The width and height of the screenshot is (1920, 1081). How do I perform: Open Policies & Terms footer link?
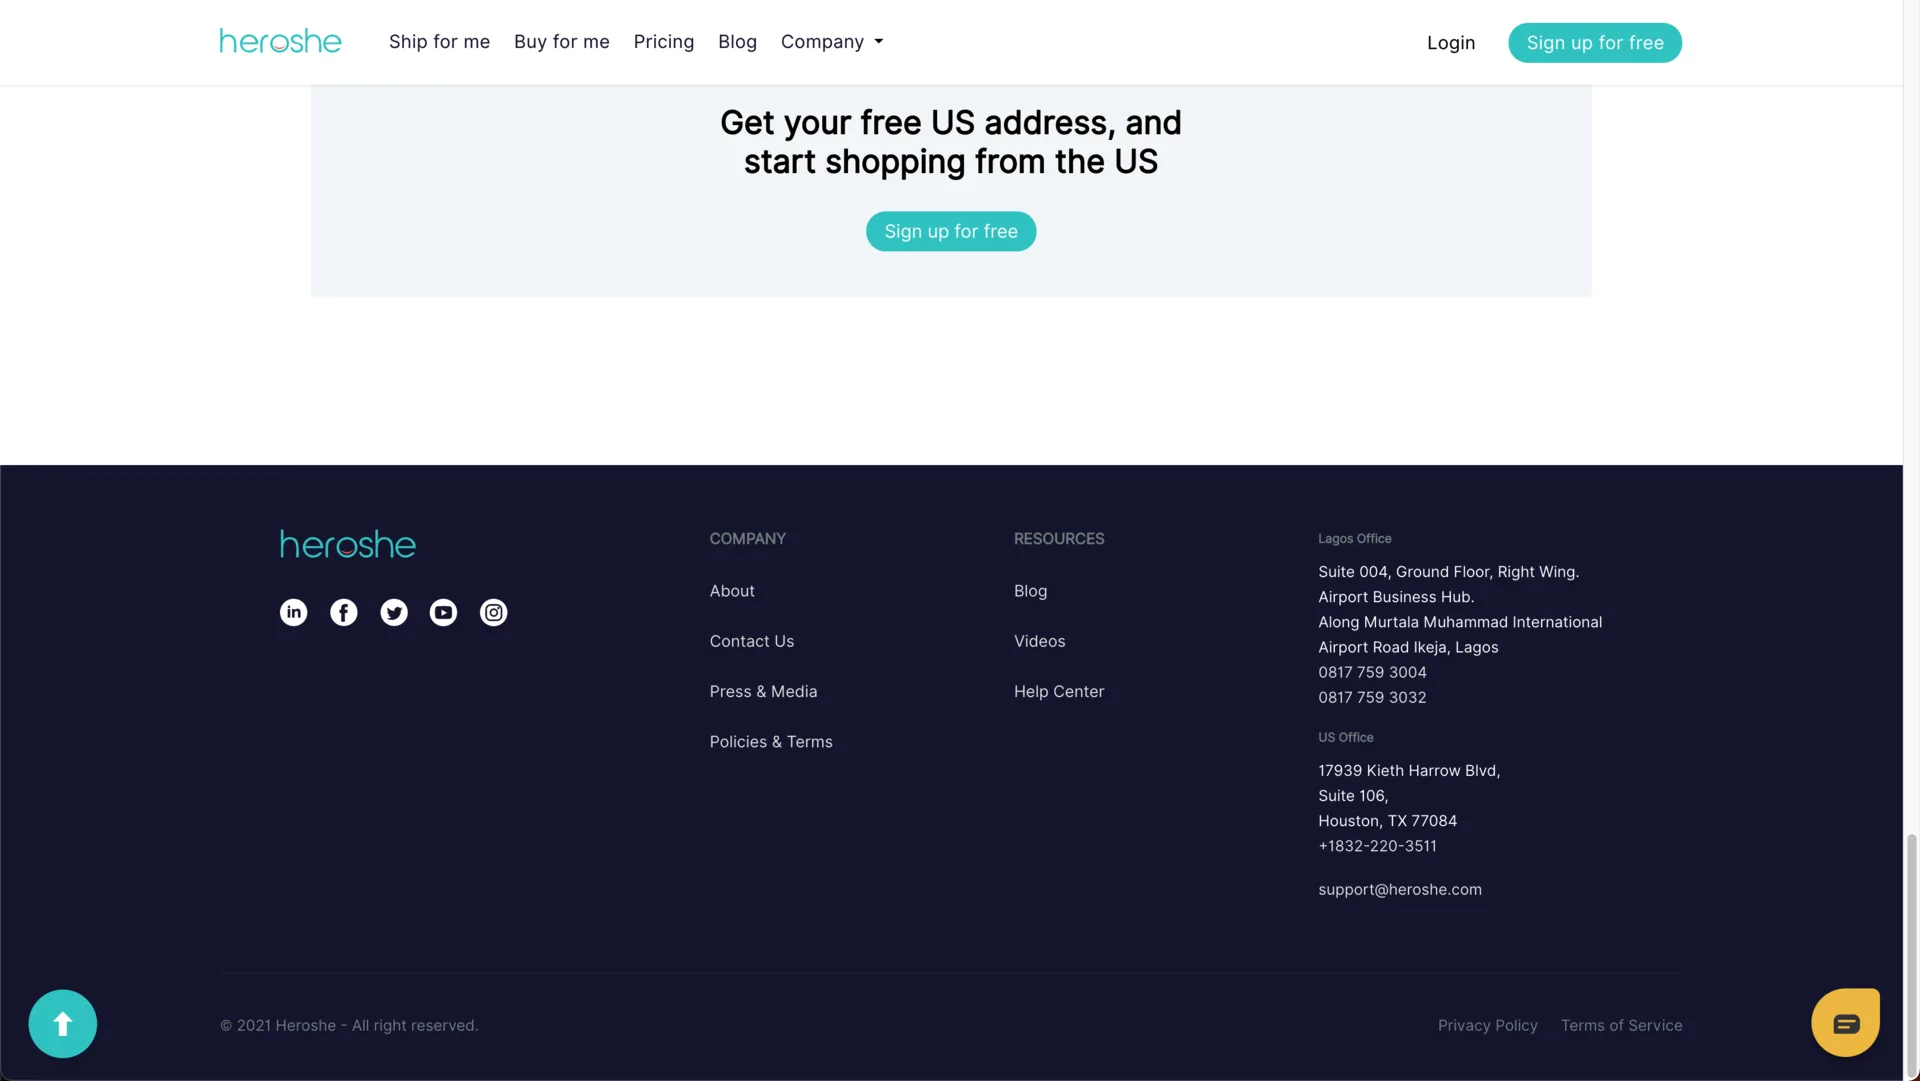(771, 742)
